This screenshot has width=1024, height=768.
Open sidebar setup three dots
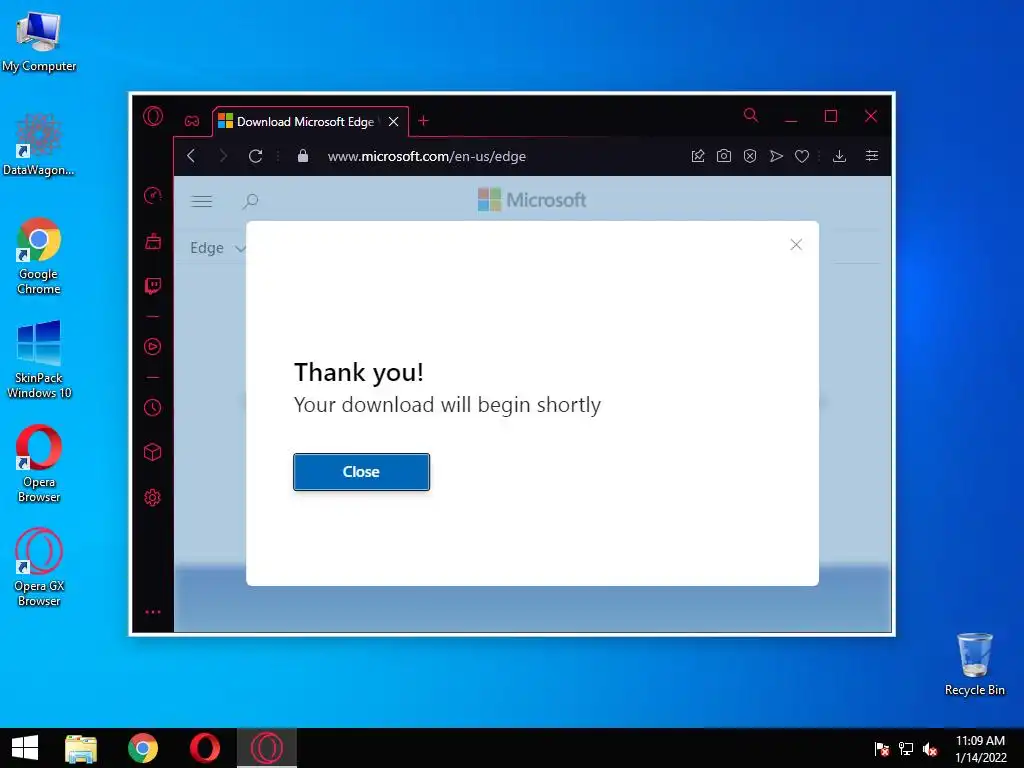tap(153, 613)
